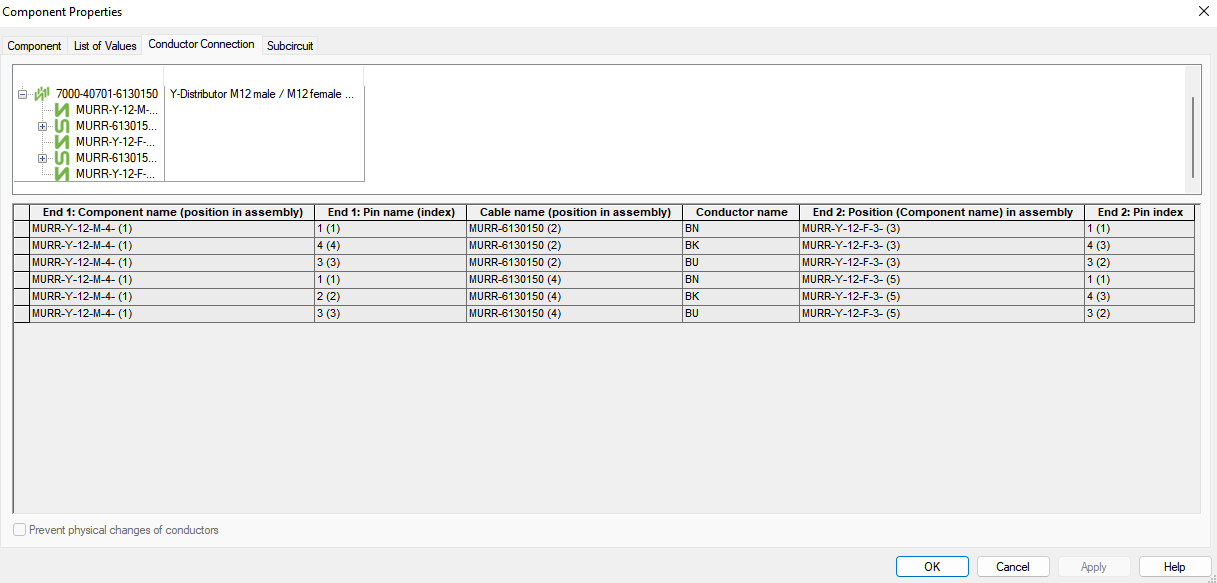Select the BU conductor cell for cable MURR-6130150 (4)
Screen dimensions: 1217x583
point(742,314)
